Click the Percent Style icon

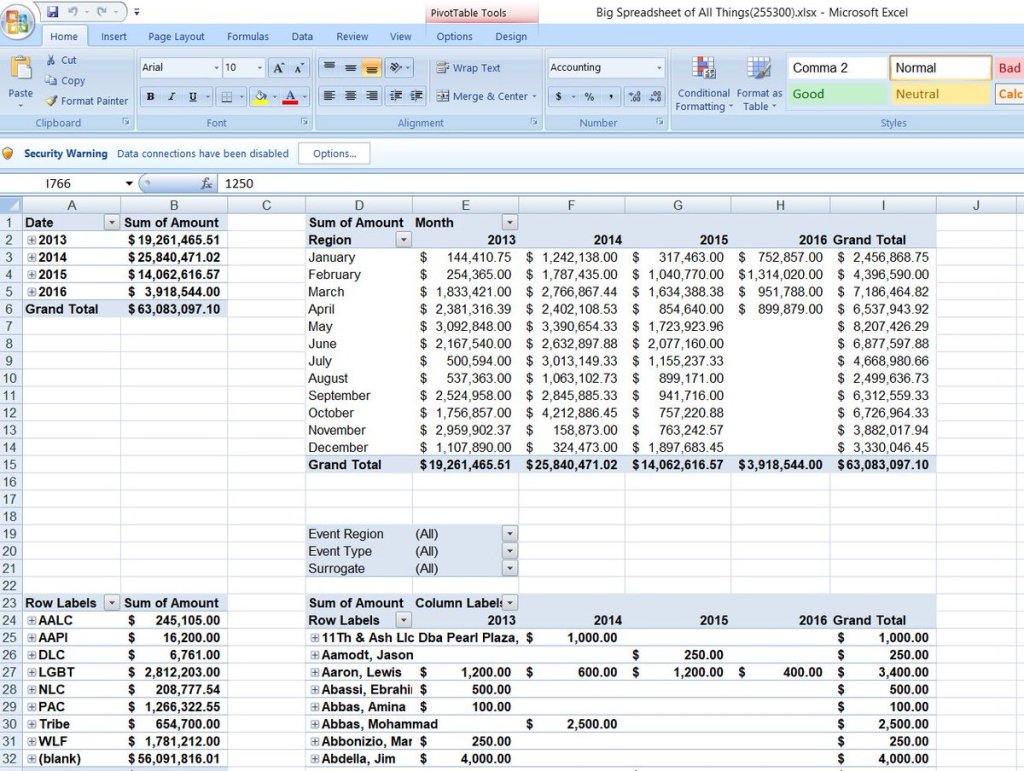click(x=589, y=97)
